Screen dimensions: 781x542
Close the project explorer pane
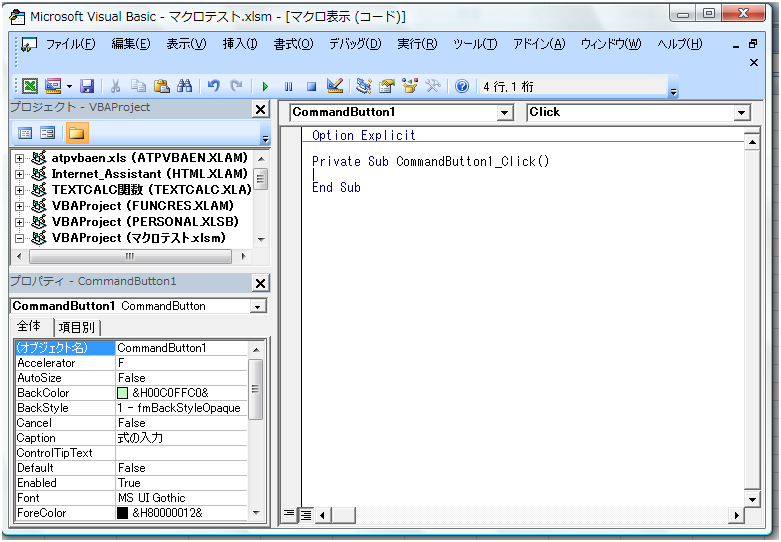260,109
